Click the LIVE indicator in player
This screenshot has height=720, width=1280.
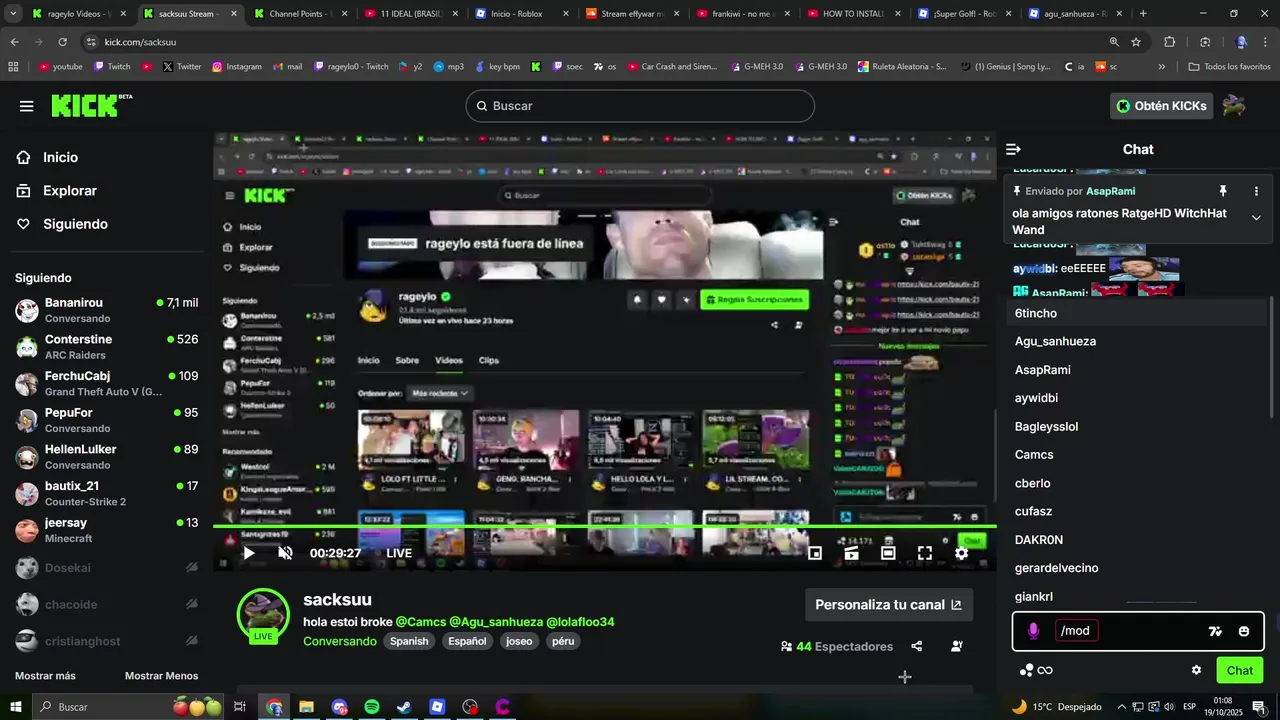click(x=399, y=553)
